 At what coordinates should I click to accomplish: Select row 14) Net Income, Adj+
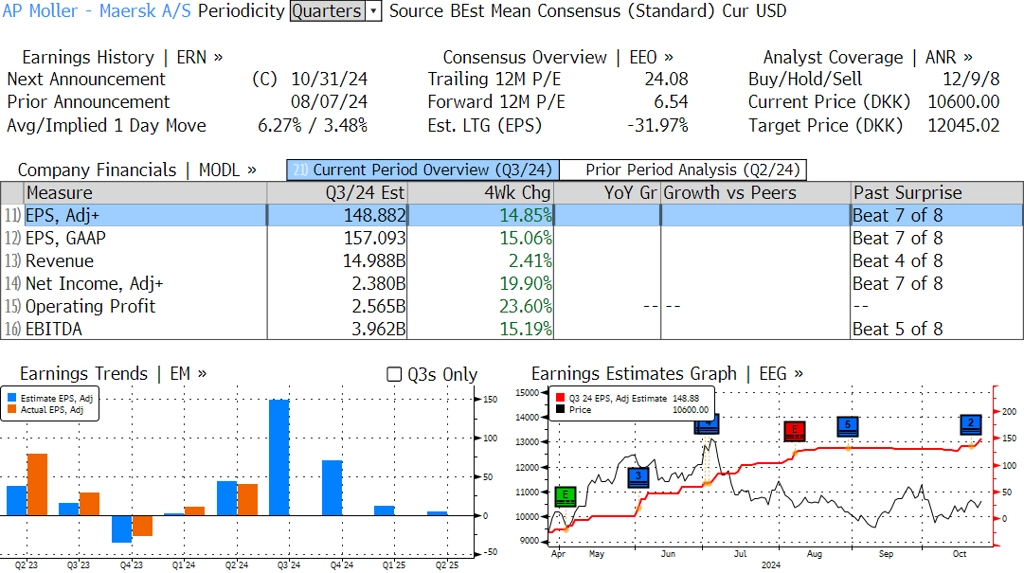pyautogui.click(x=512, y=284)
